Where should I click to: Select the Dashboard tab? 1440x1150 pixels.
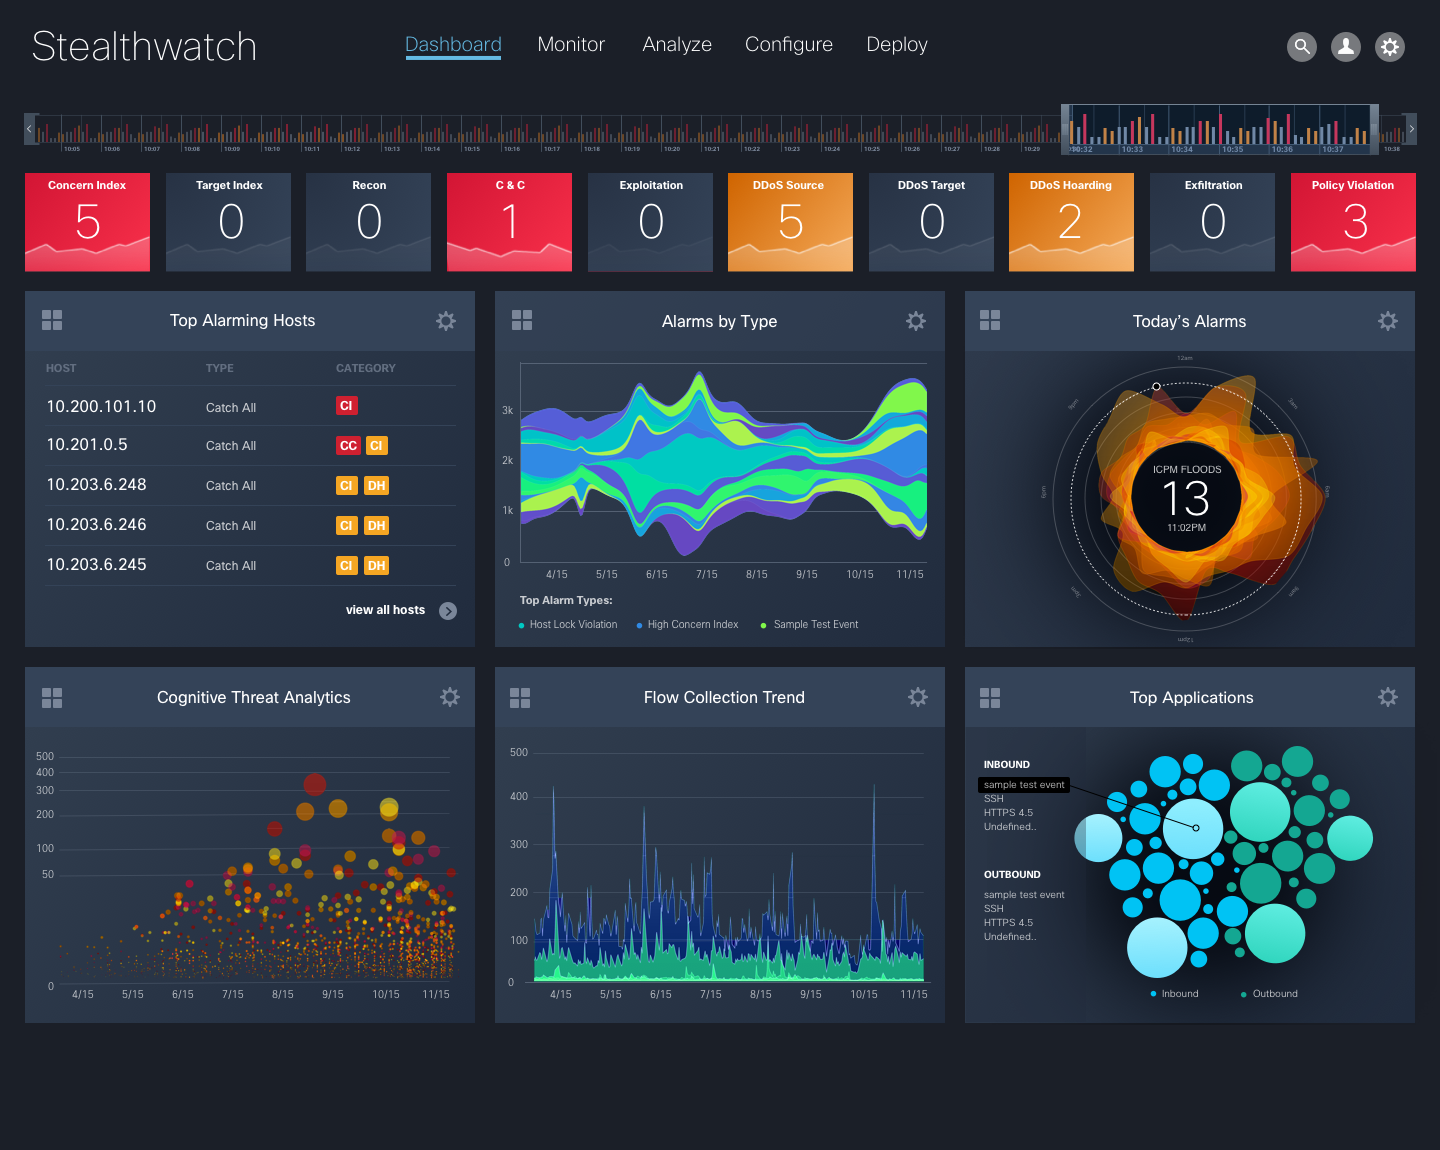pyautogui.click(x=453, y=45)
